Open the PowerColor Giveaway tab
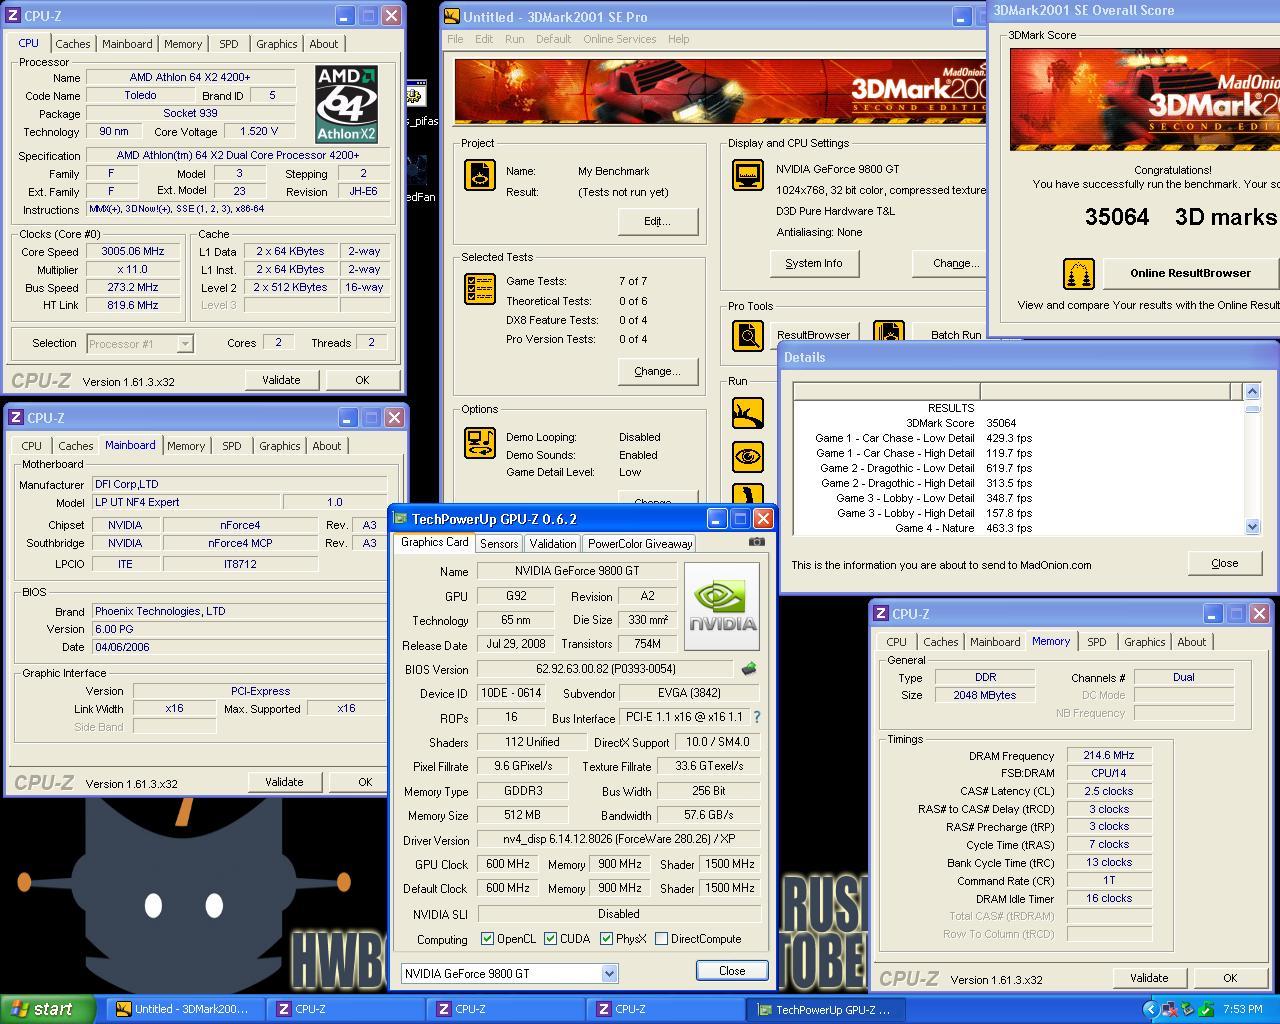Screen dimensions: 1280x1024 click(640, 543)
